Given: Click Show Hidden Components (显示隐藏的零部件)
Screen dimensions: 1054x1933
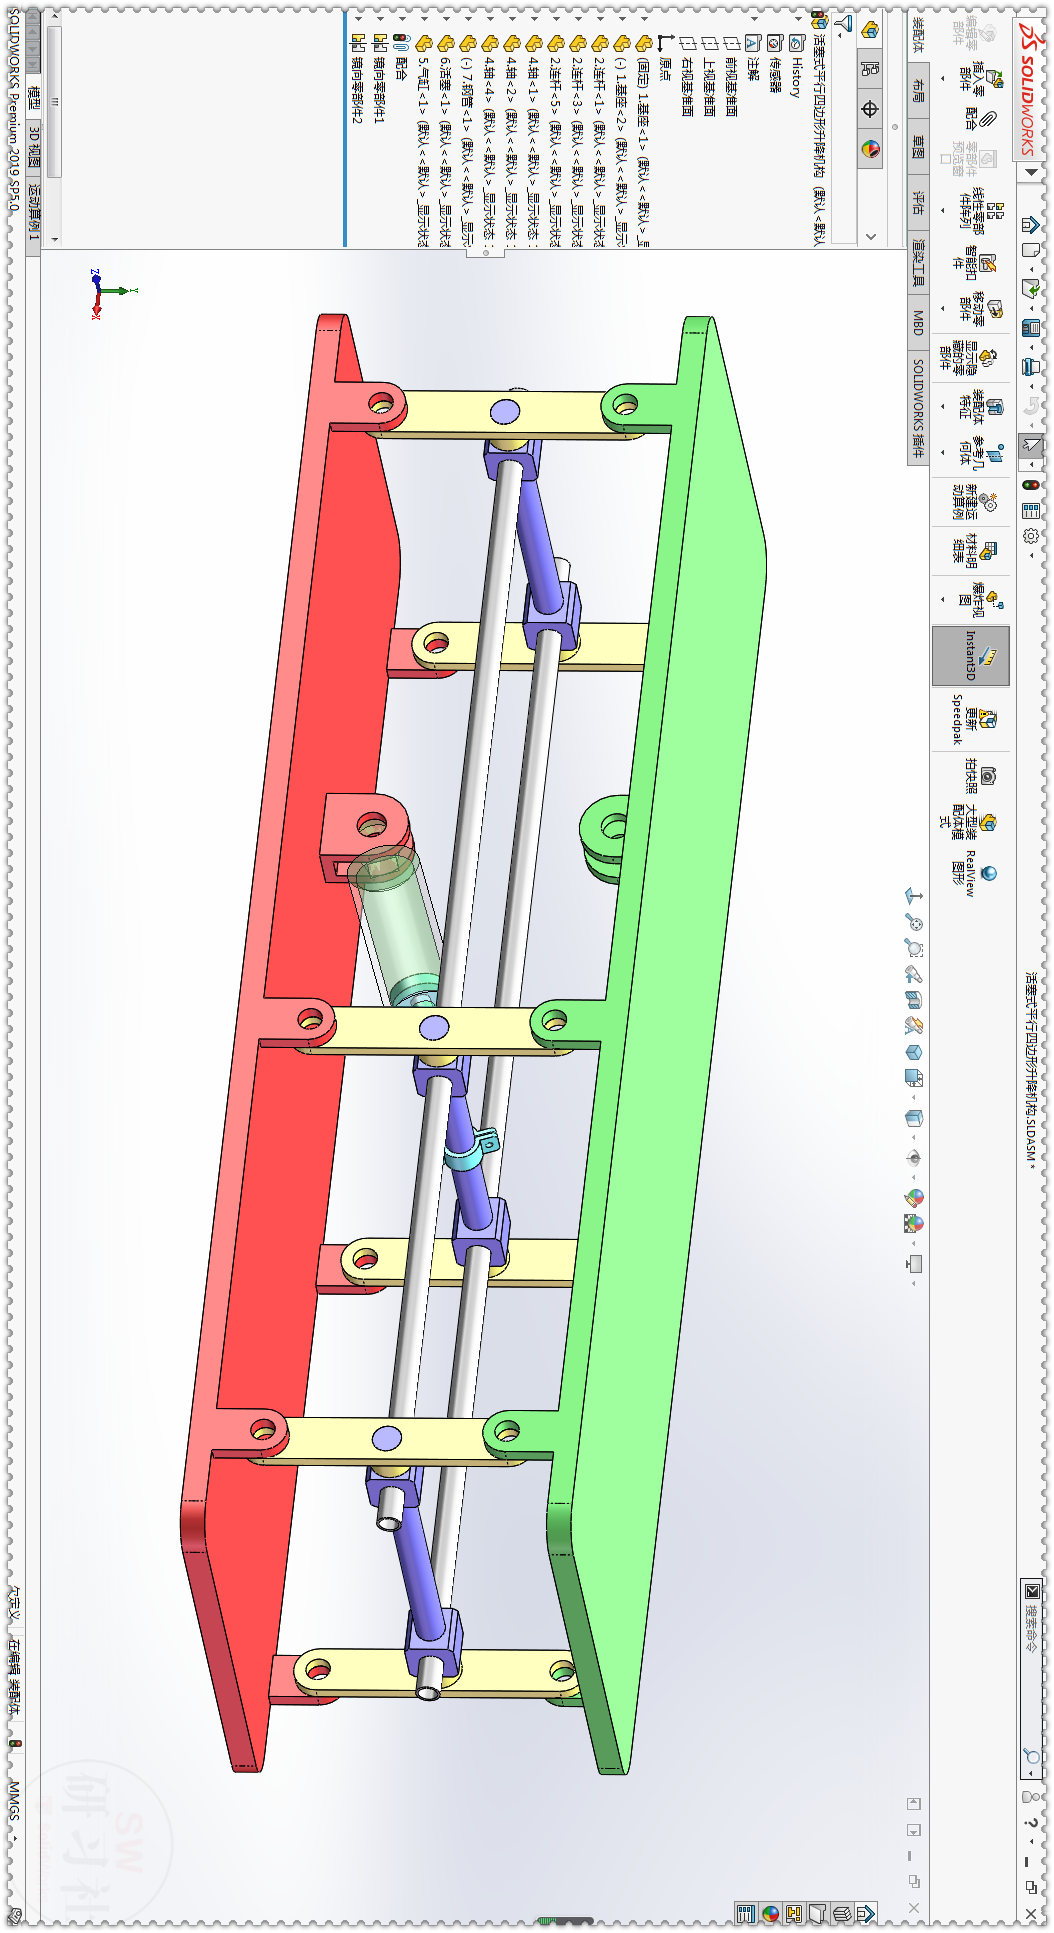Looking at the screenshot, I should (x=970, y=360).
